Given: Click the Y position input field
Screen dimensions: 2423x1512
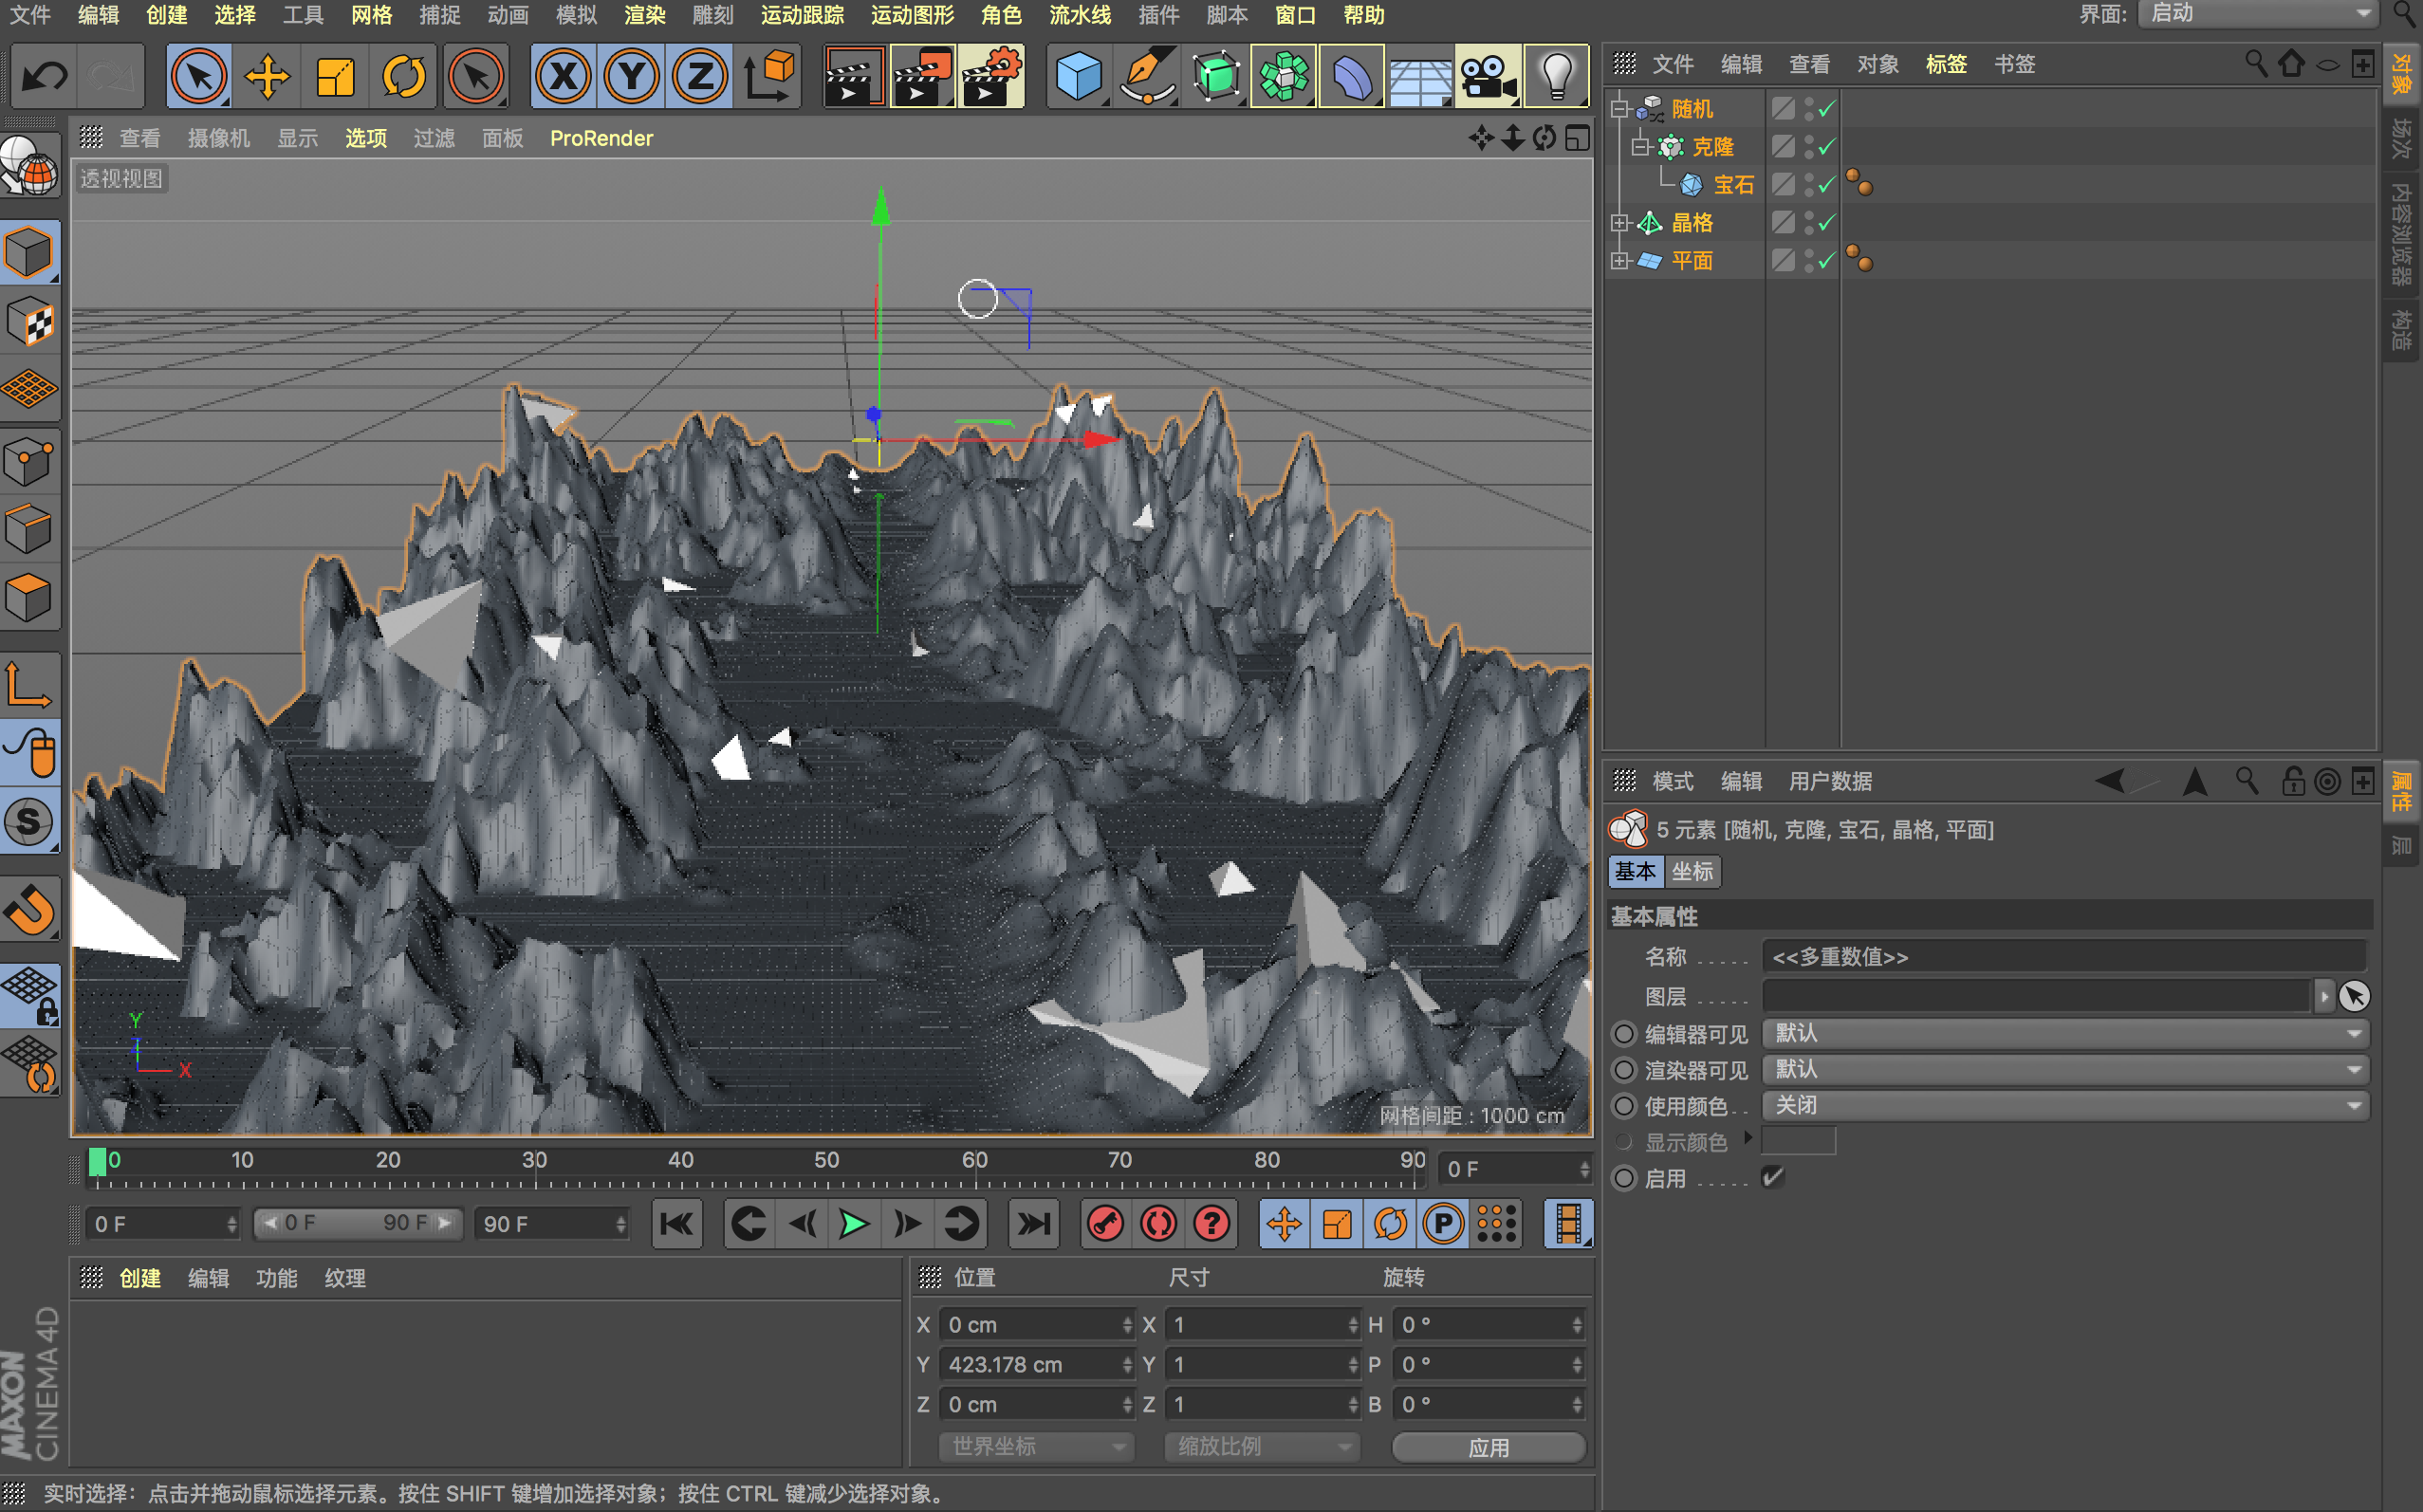Looking at the screenshot, I should tap(1032, 1364).
